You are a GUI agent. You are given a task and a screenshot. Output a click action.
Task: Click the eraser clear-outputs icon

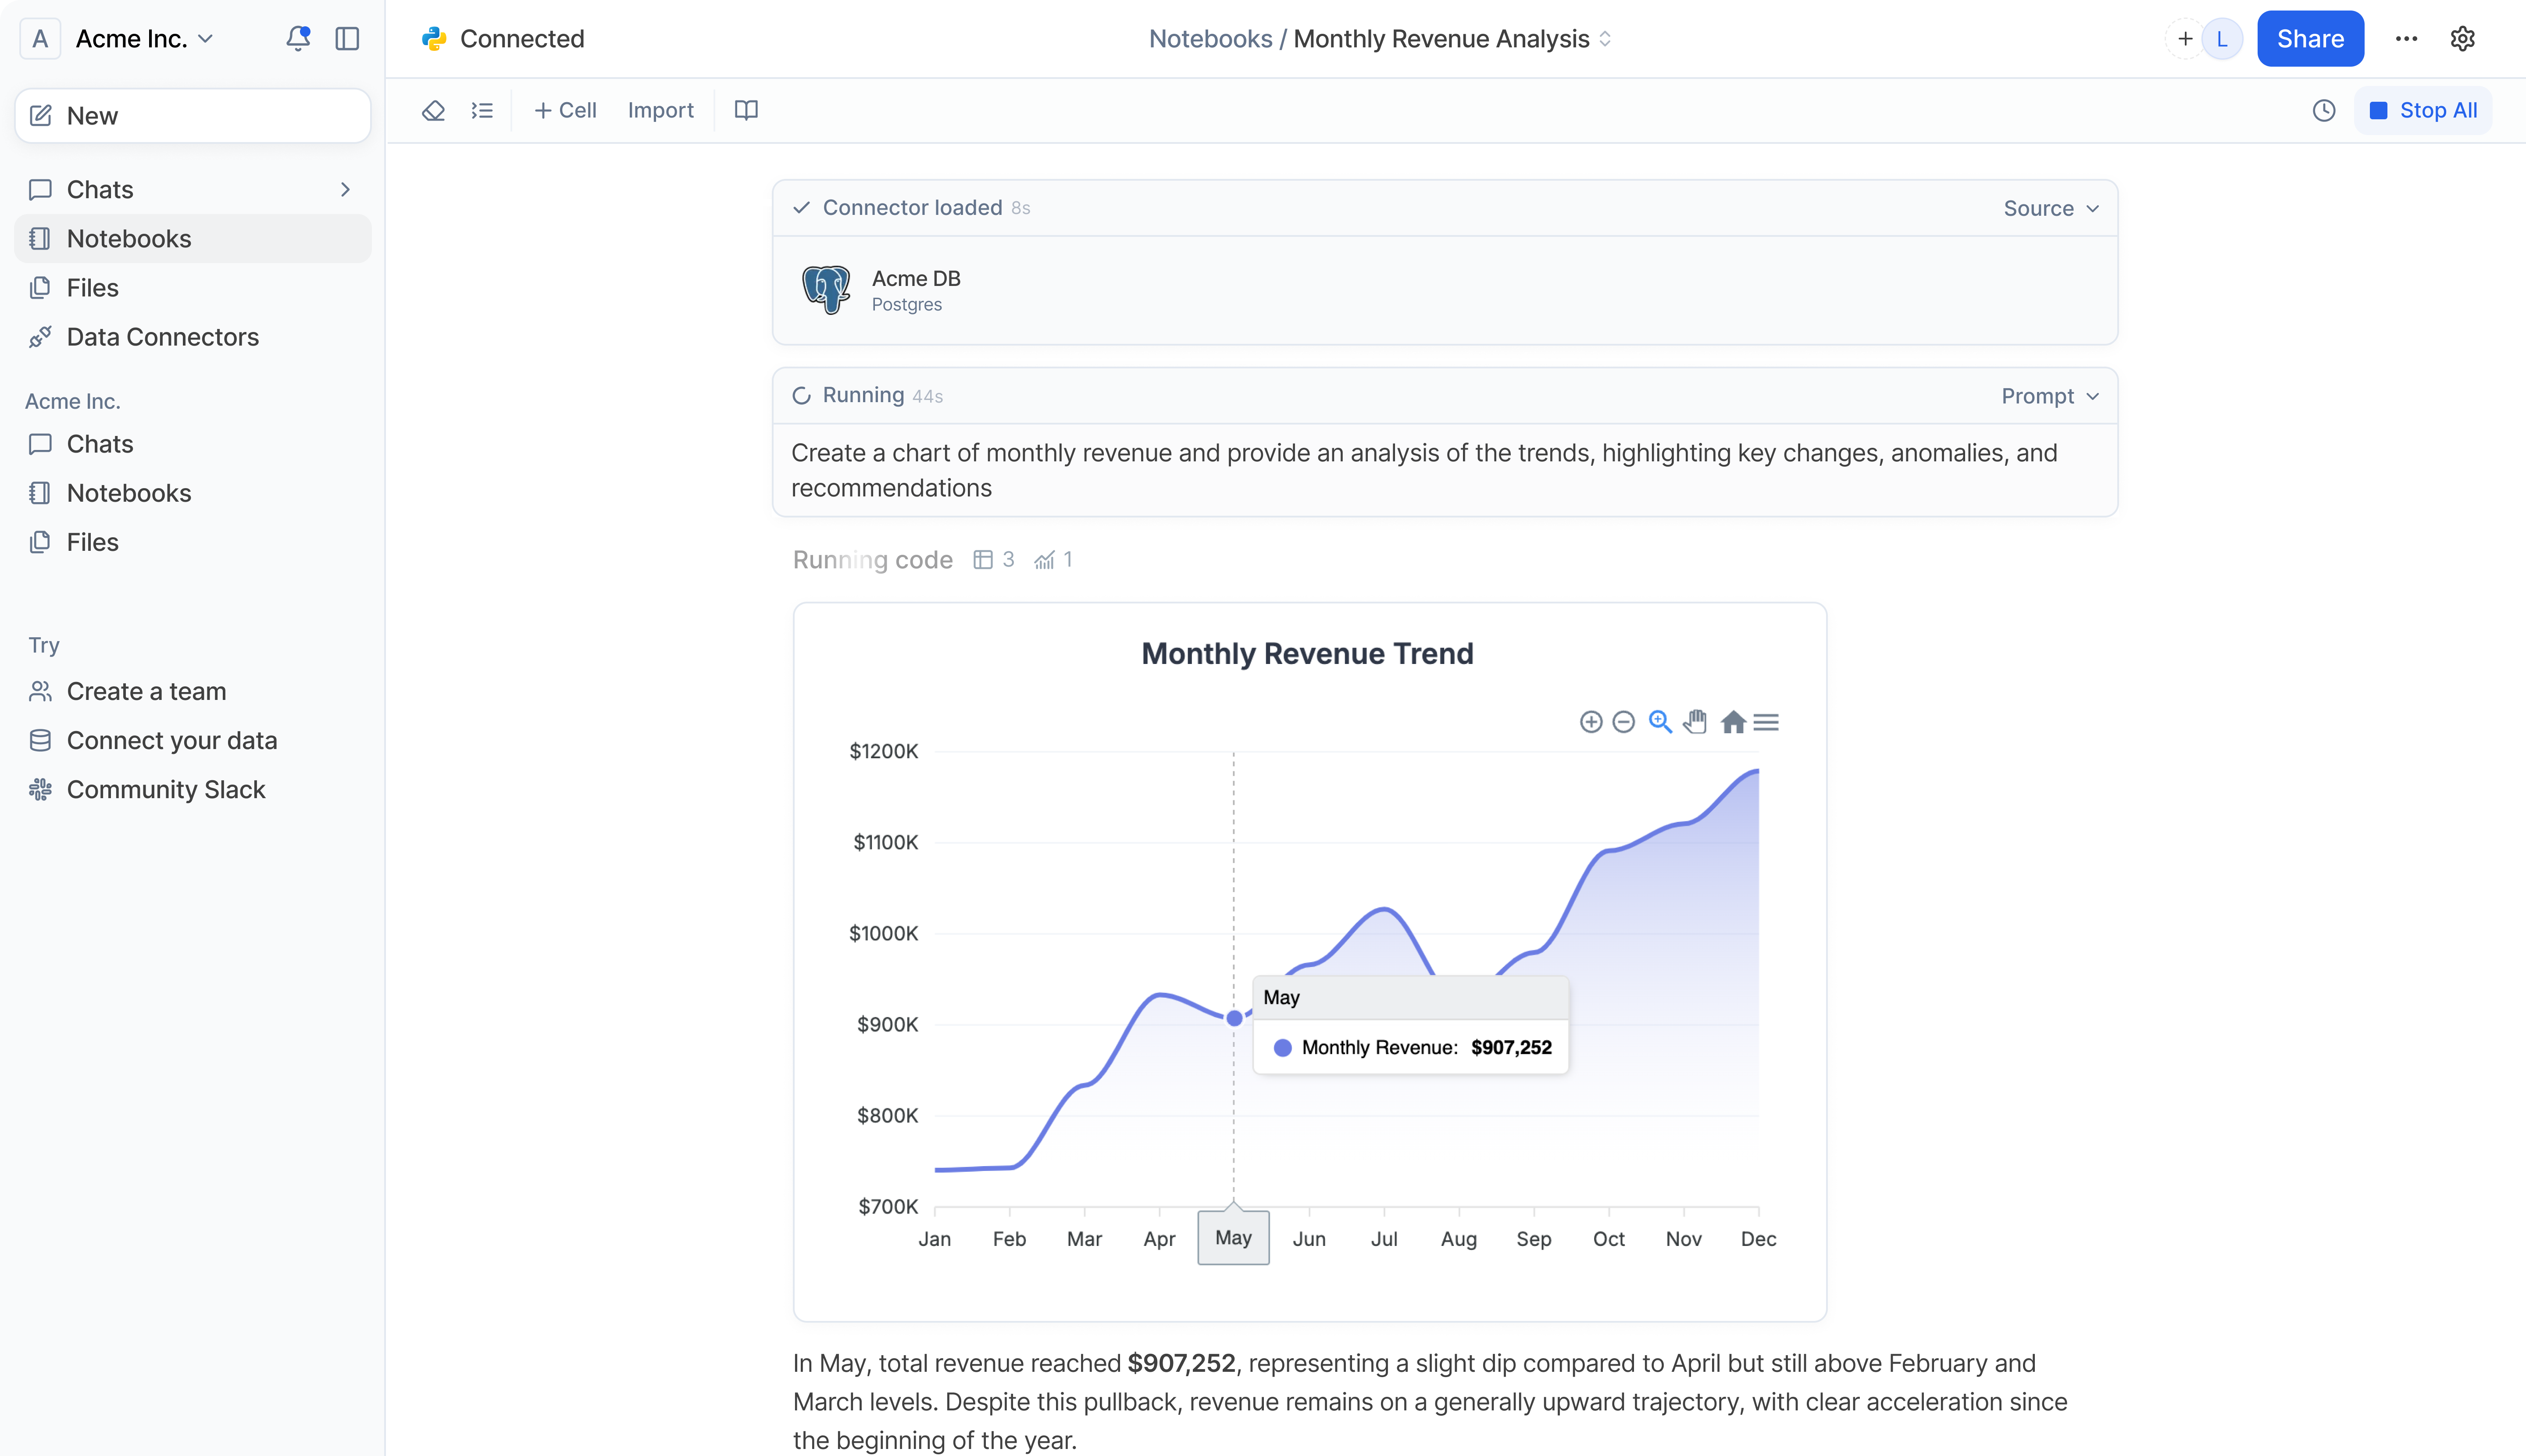[x=433, y=110]
